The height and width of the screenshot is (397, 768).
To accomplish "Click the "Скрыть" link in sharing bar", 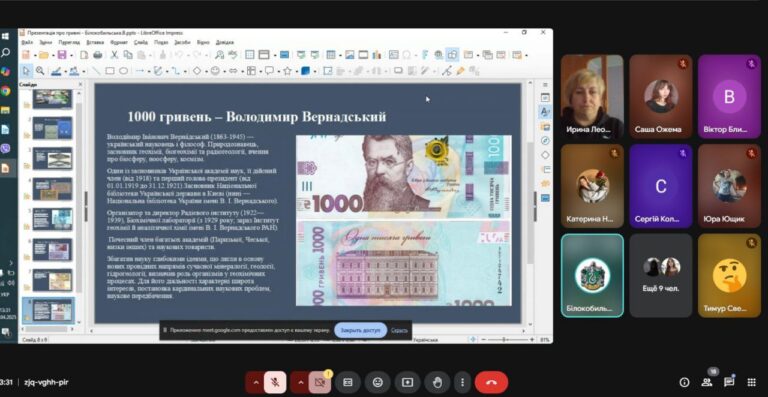I will point(399,330).
